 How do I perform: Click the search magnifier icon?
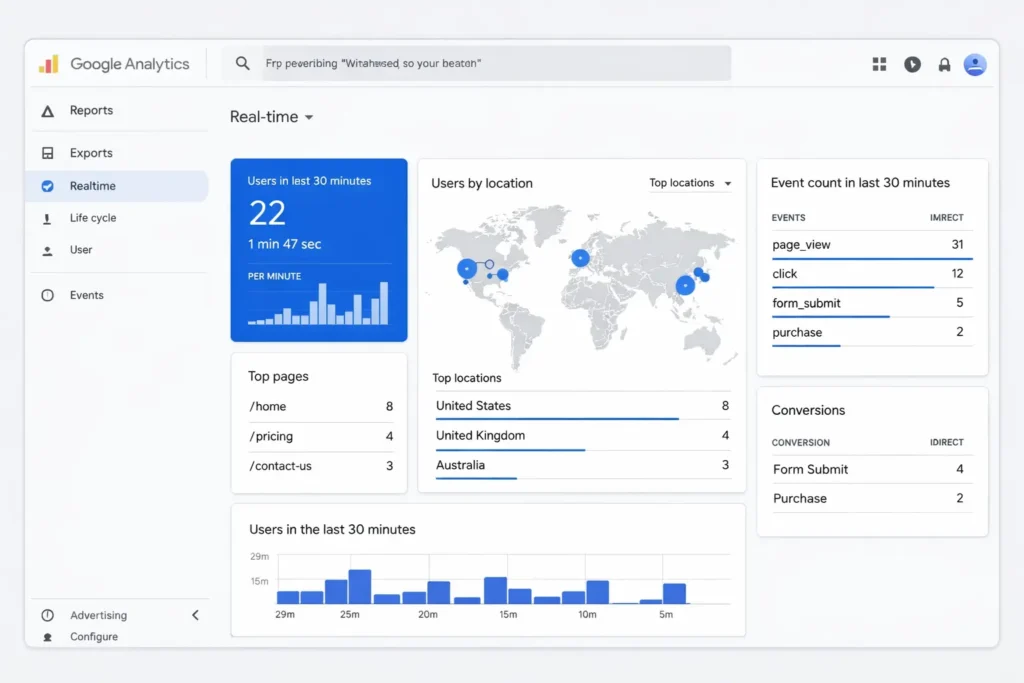click(x=241, y=63)
